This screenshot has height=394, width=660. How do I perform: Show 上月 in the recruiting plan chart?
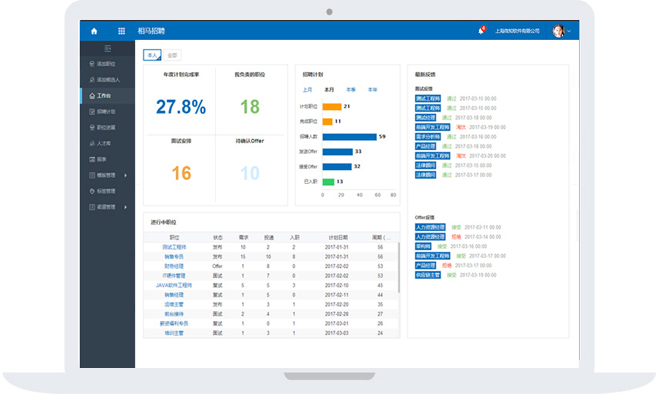(307, 90)
